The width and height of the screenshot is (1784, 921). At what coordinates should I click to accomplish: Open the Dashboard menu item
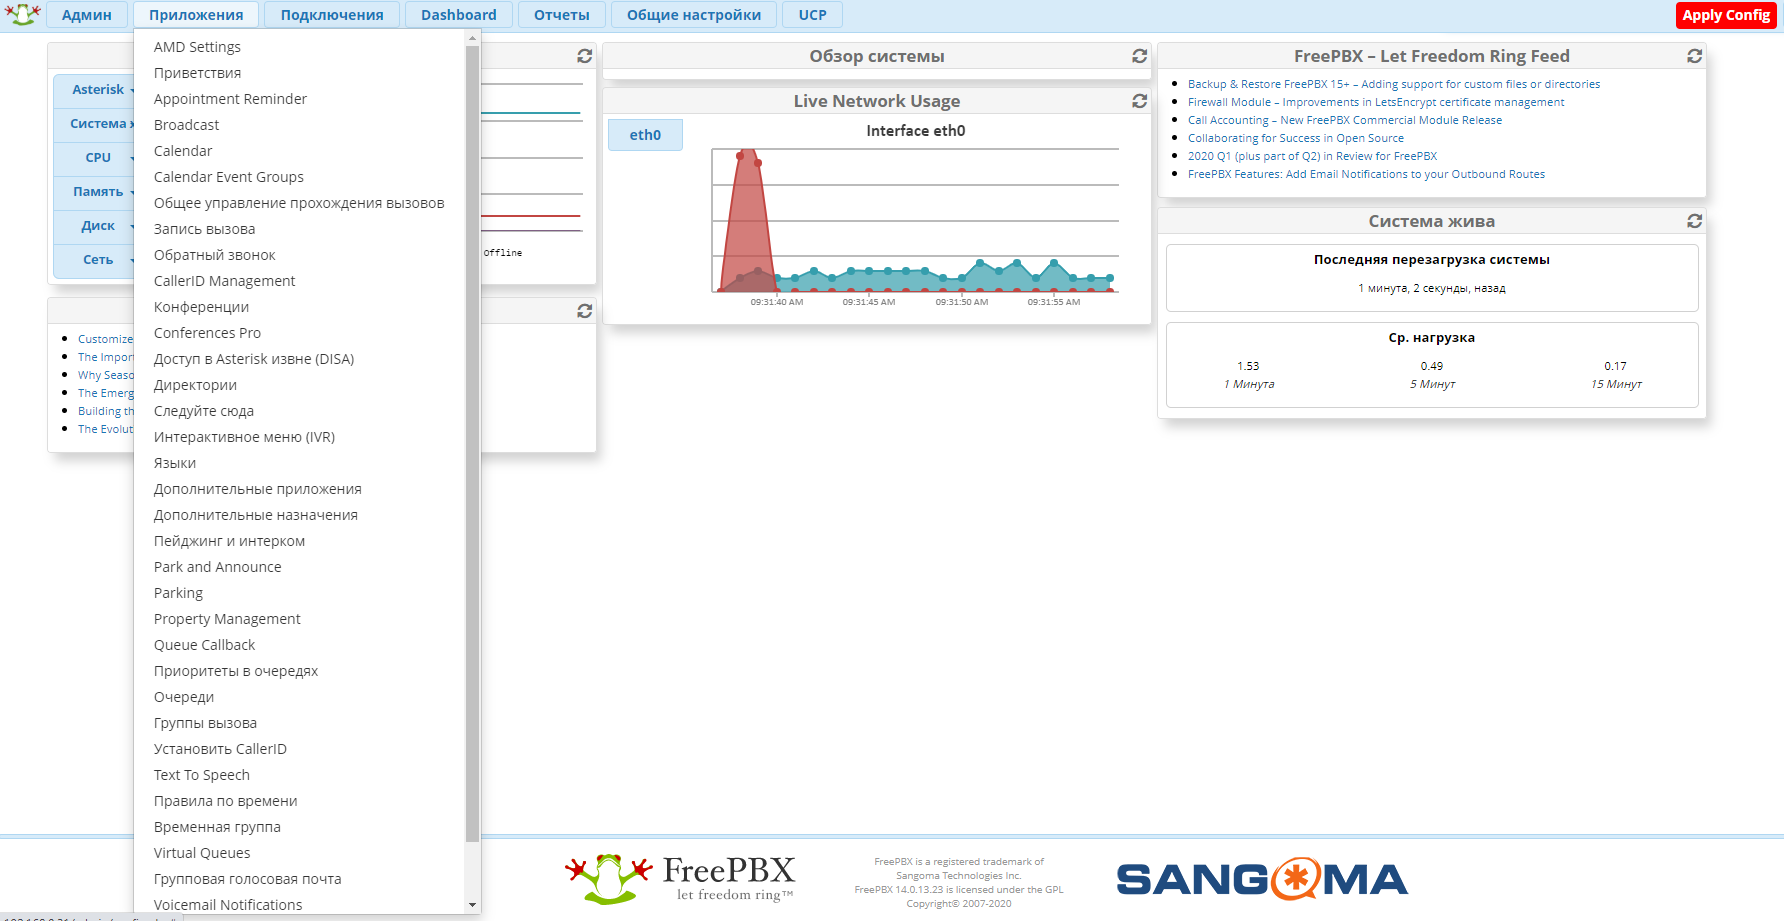[458, 15]
